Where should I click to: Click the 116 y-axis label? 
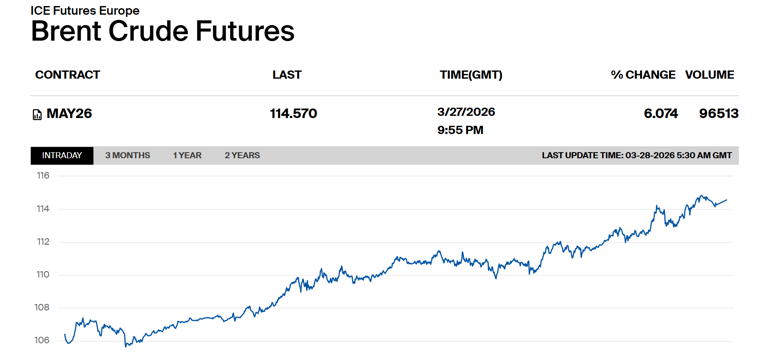point(44,176)
